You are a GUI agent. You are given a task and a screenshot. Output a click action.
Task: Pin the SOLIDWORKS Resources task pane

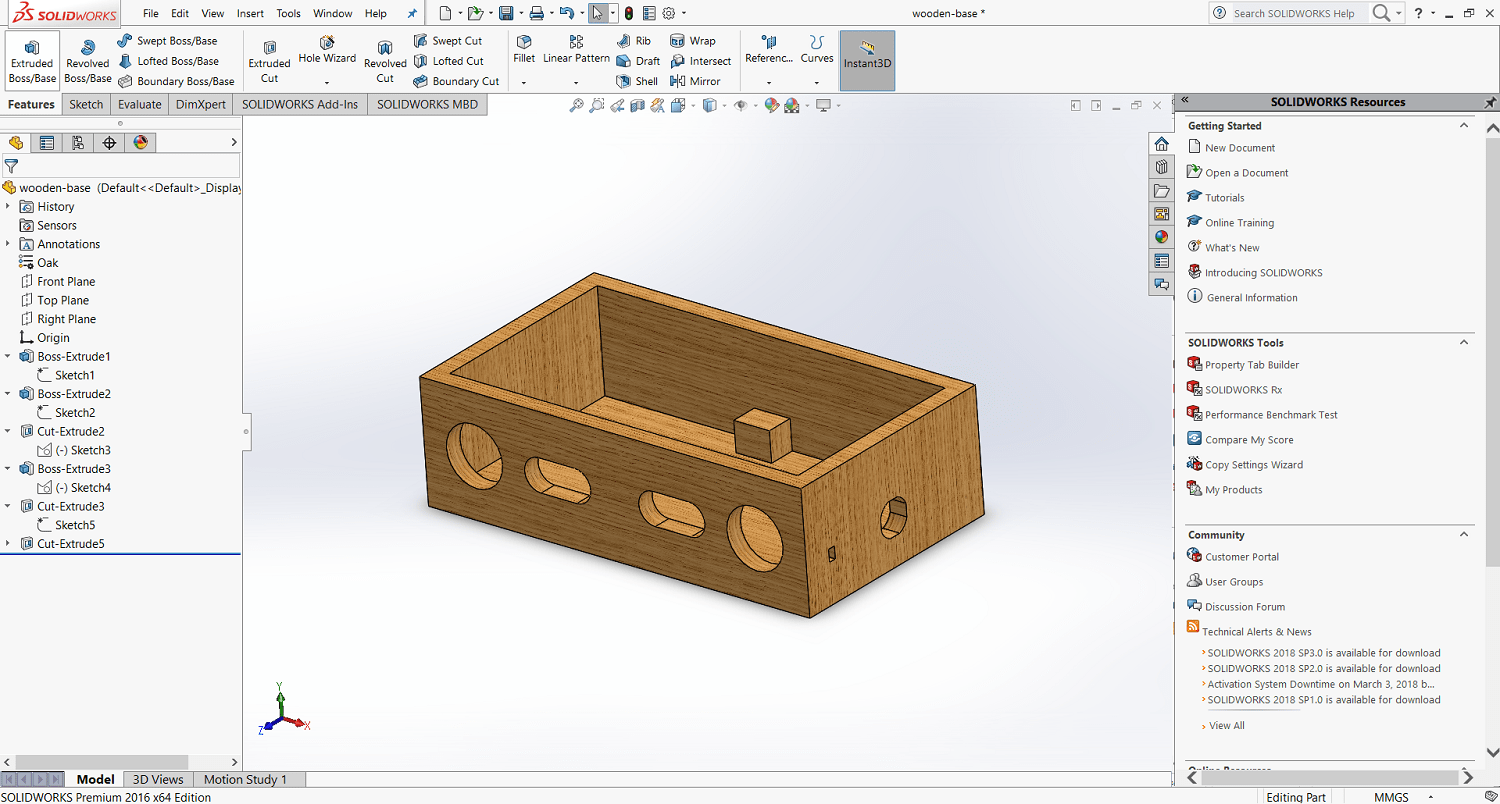pyautogui.click(x=1490, y=102)
